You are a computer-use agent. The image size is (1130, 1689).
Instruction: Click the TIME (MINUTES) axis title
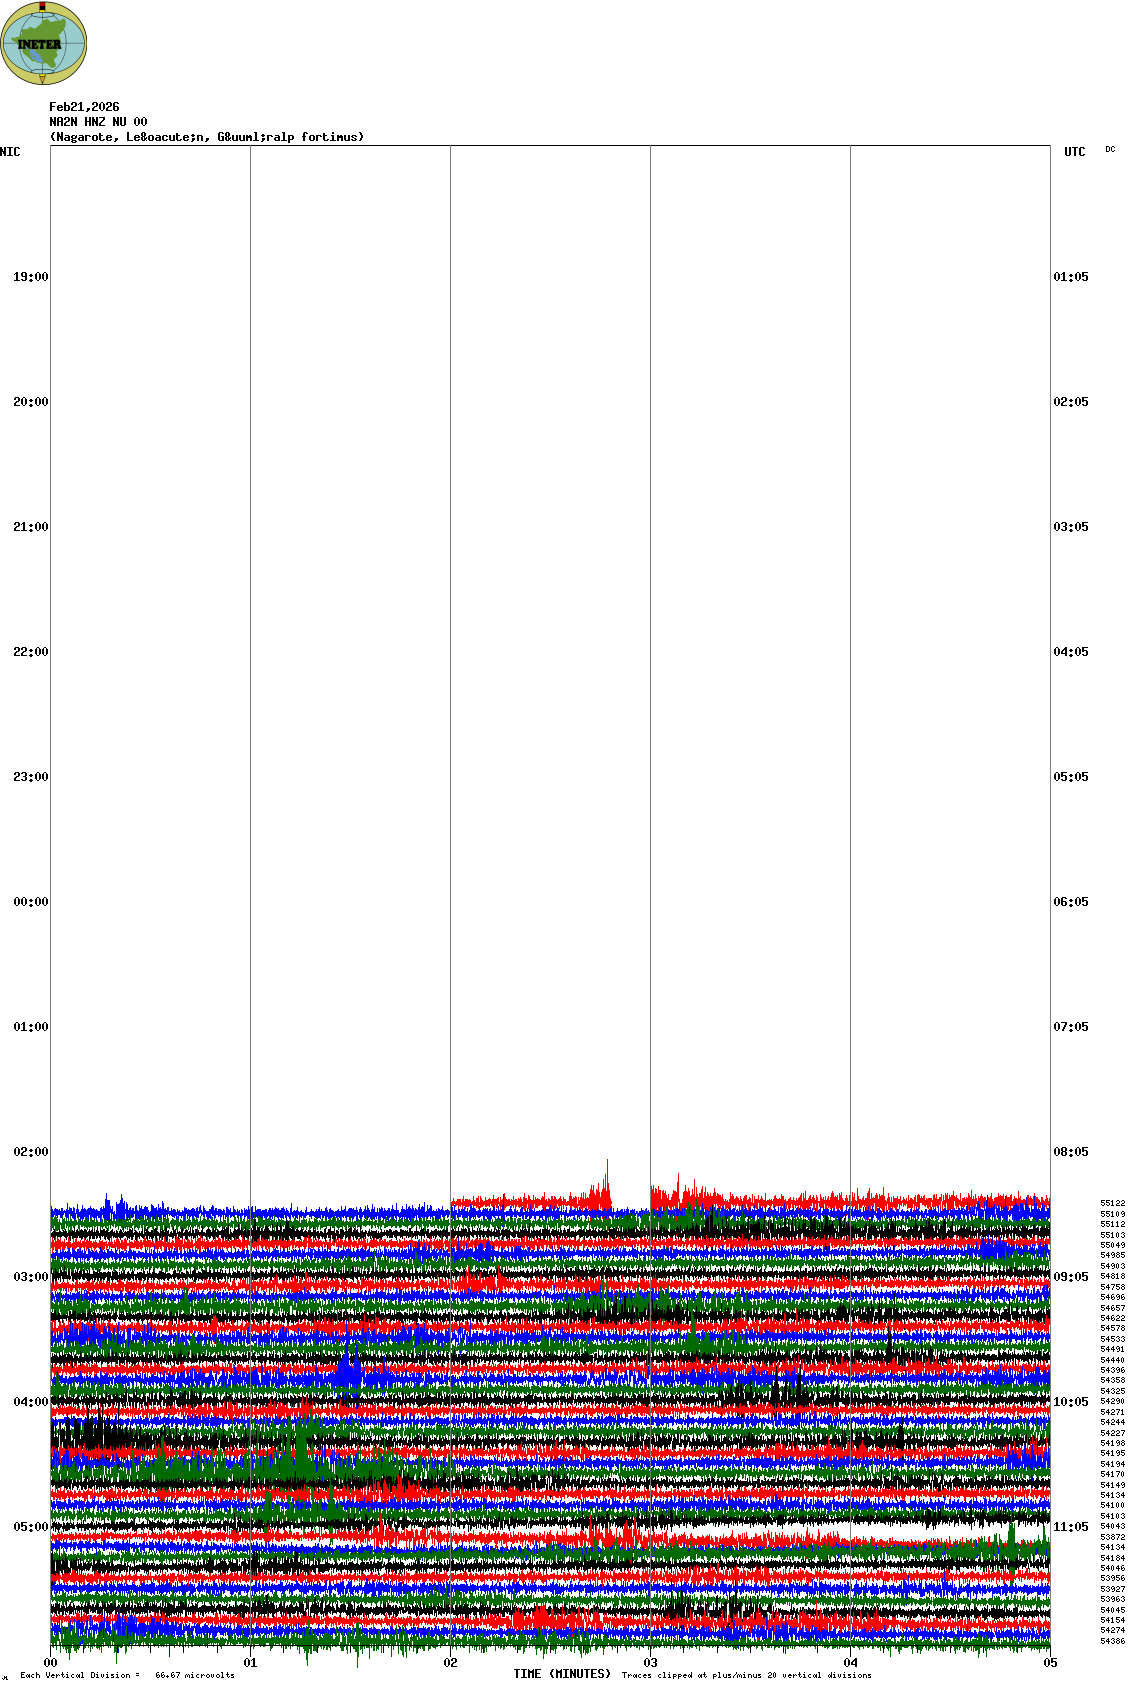point(562,1674)
